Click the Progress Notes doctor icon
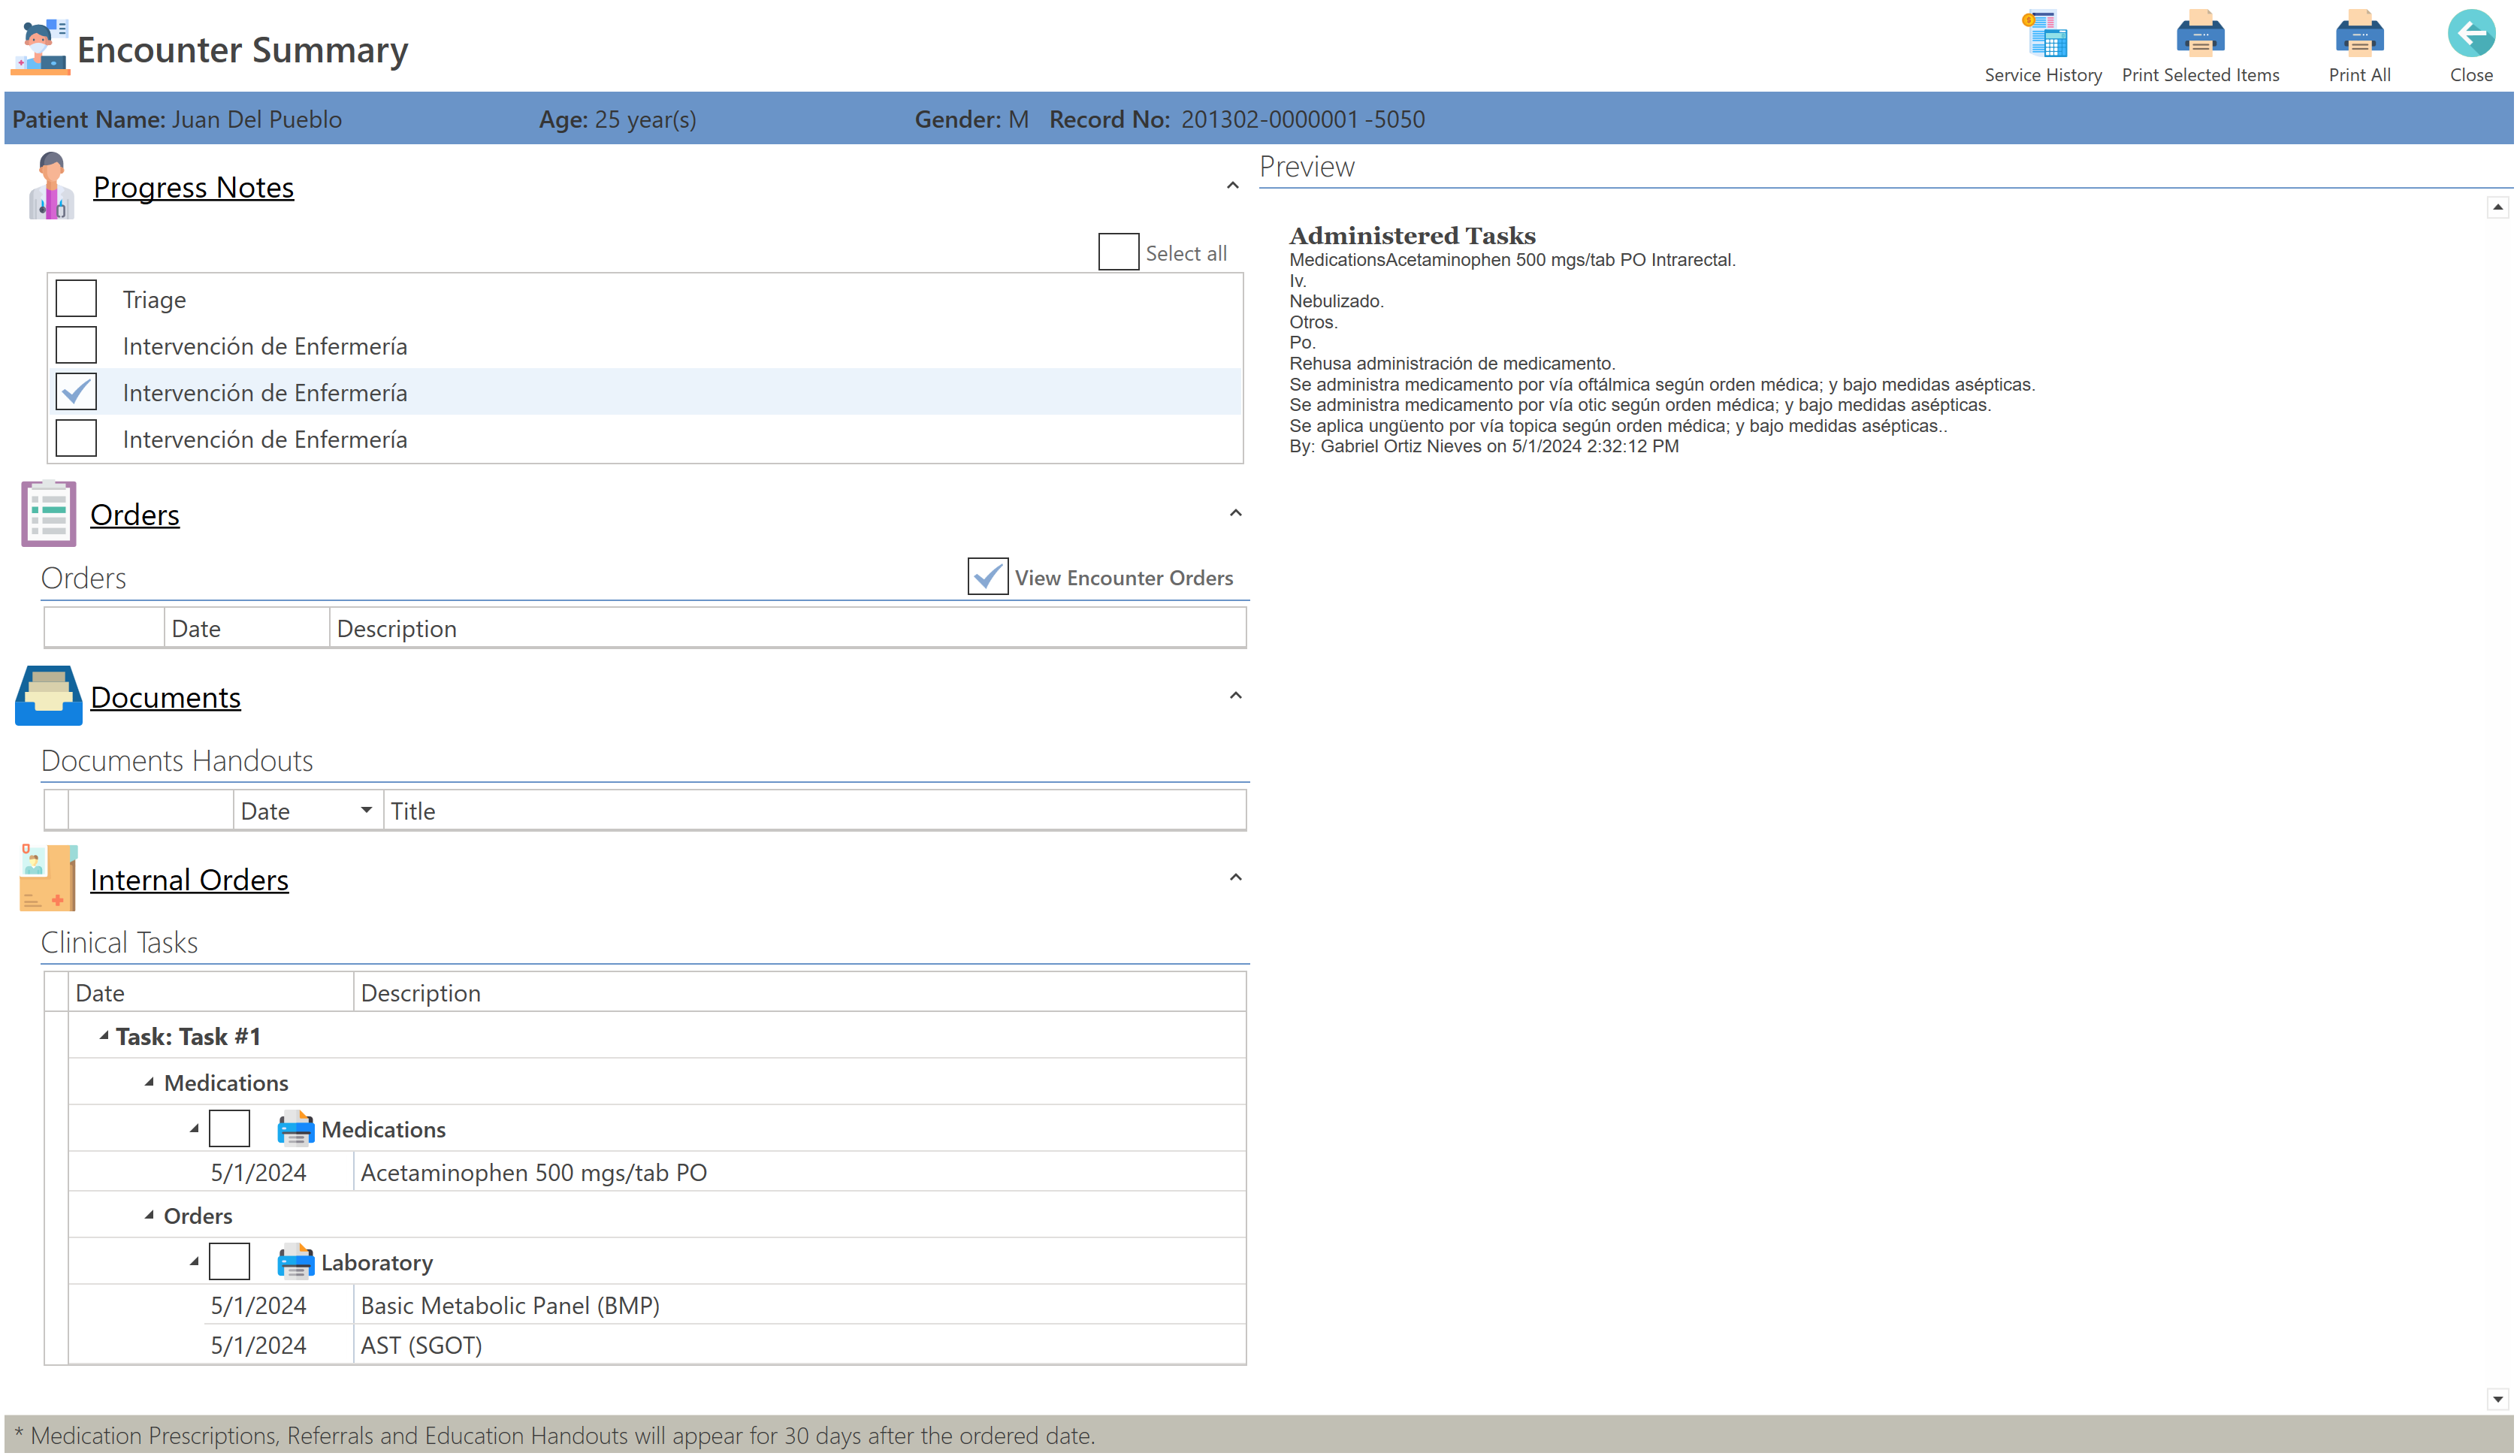The image size is (2520, 1456). [51, 187]
